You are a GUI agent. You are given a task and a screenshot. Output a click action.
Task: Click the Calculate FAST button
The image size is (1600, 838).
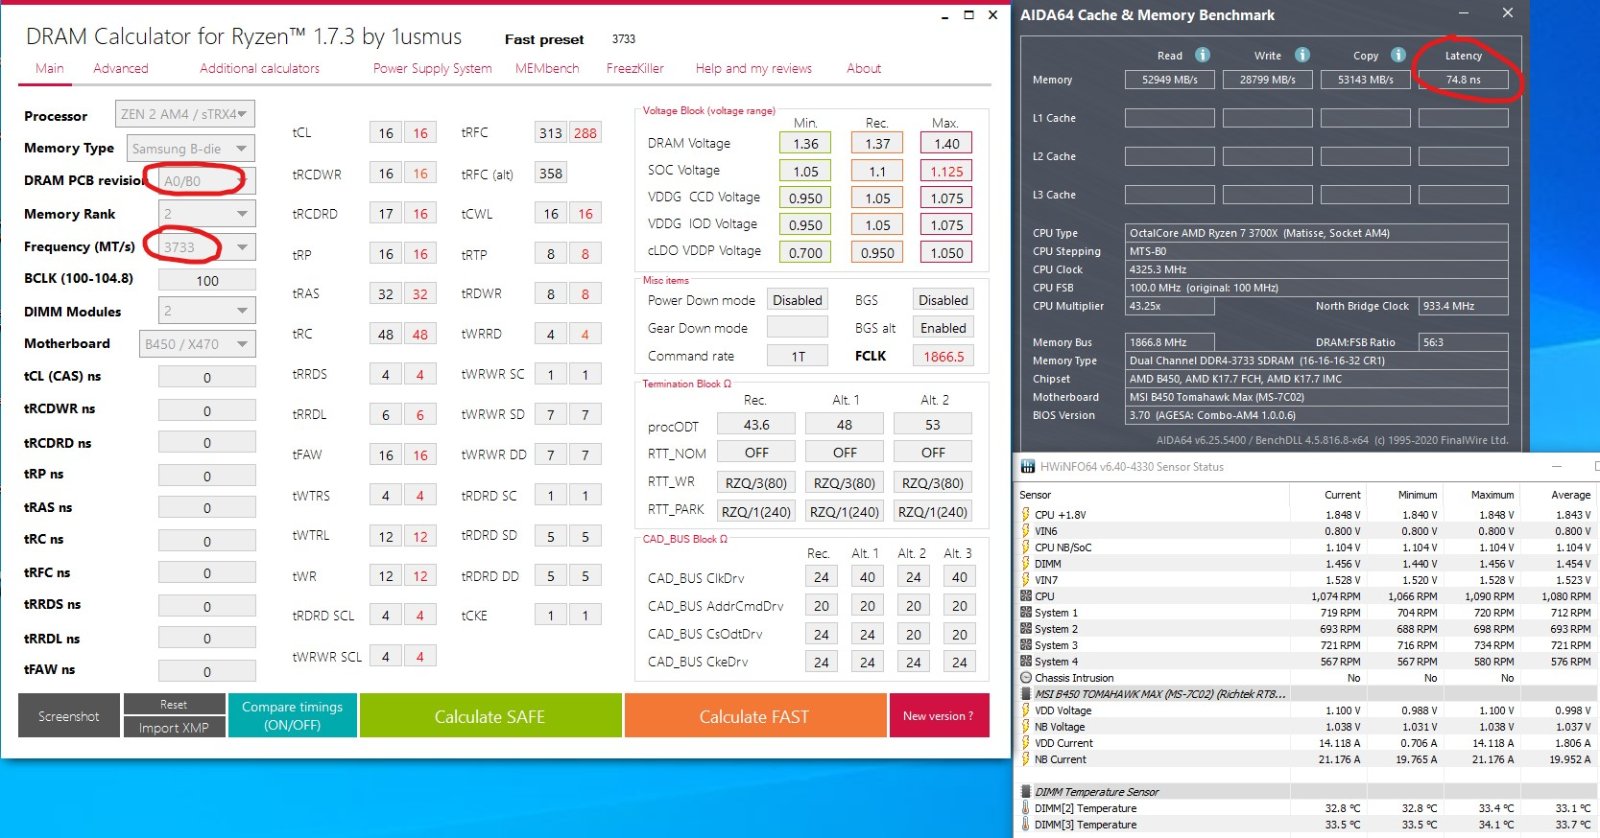[x=754, y=716]
